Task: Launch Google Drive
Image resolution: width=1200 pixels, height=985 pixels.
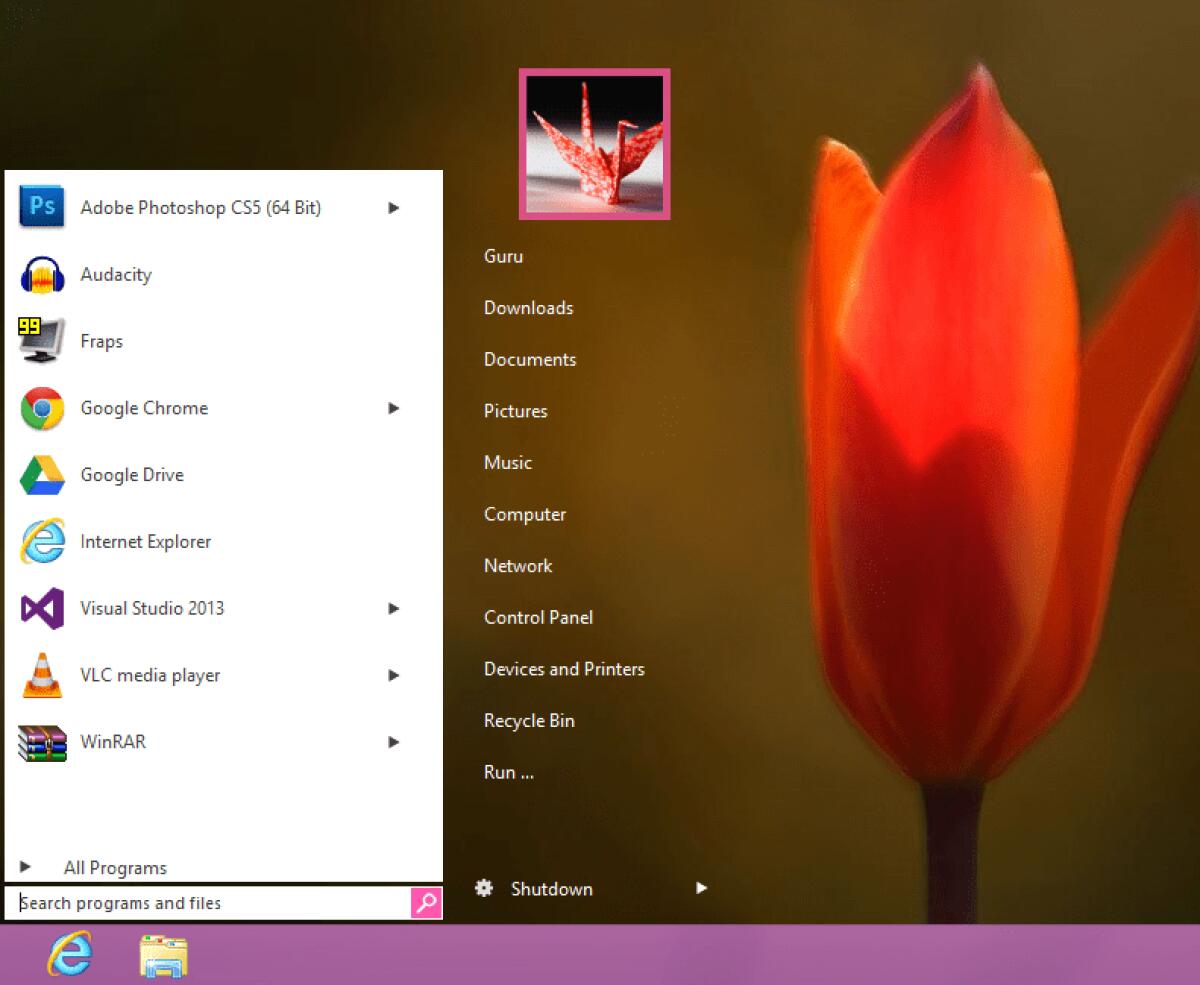Action: tap(131, 475)
